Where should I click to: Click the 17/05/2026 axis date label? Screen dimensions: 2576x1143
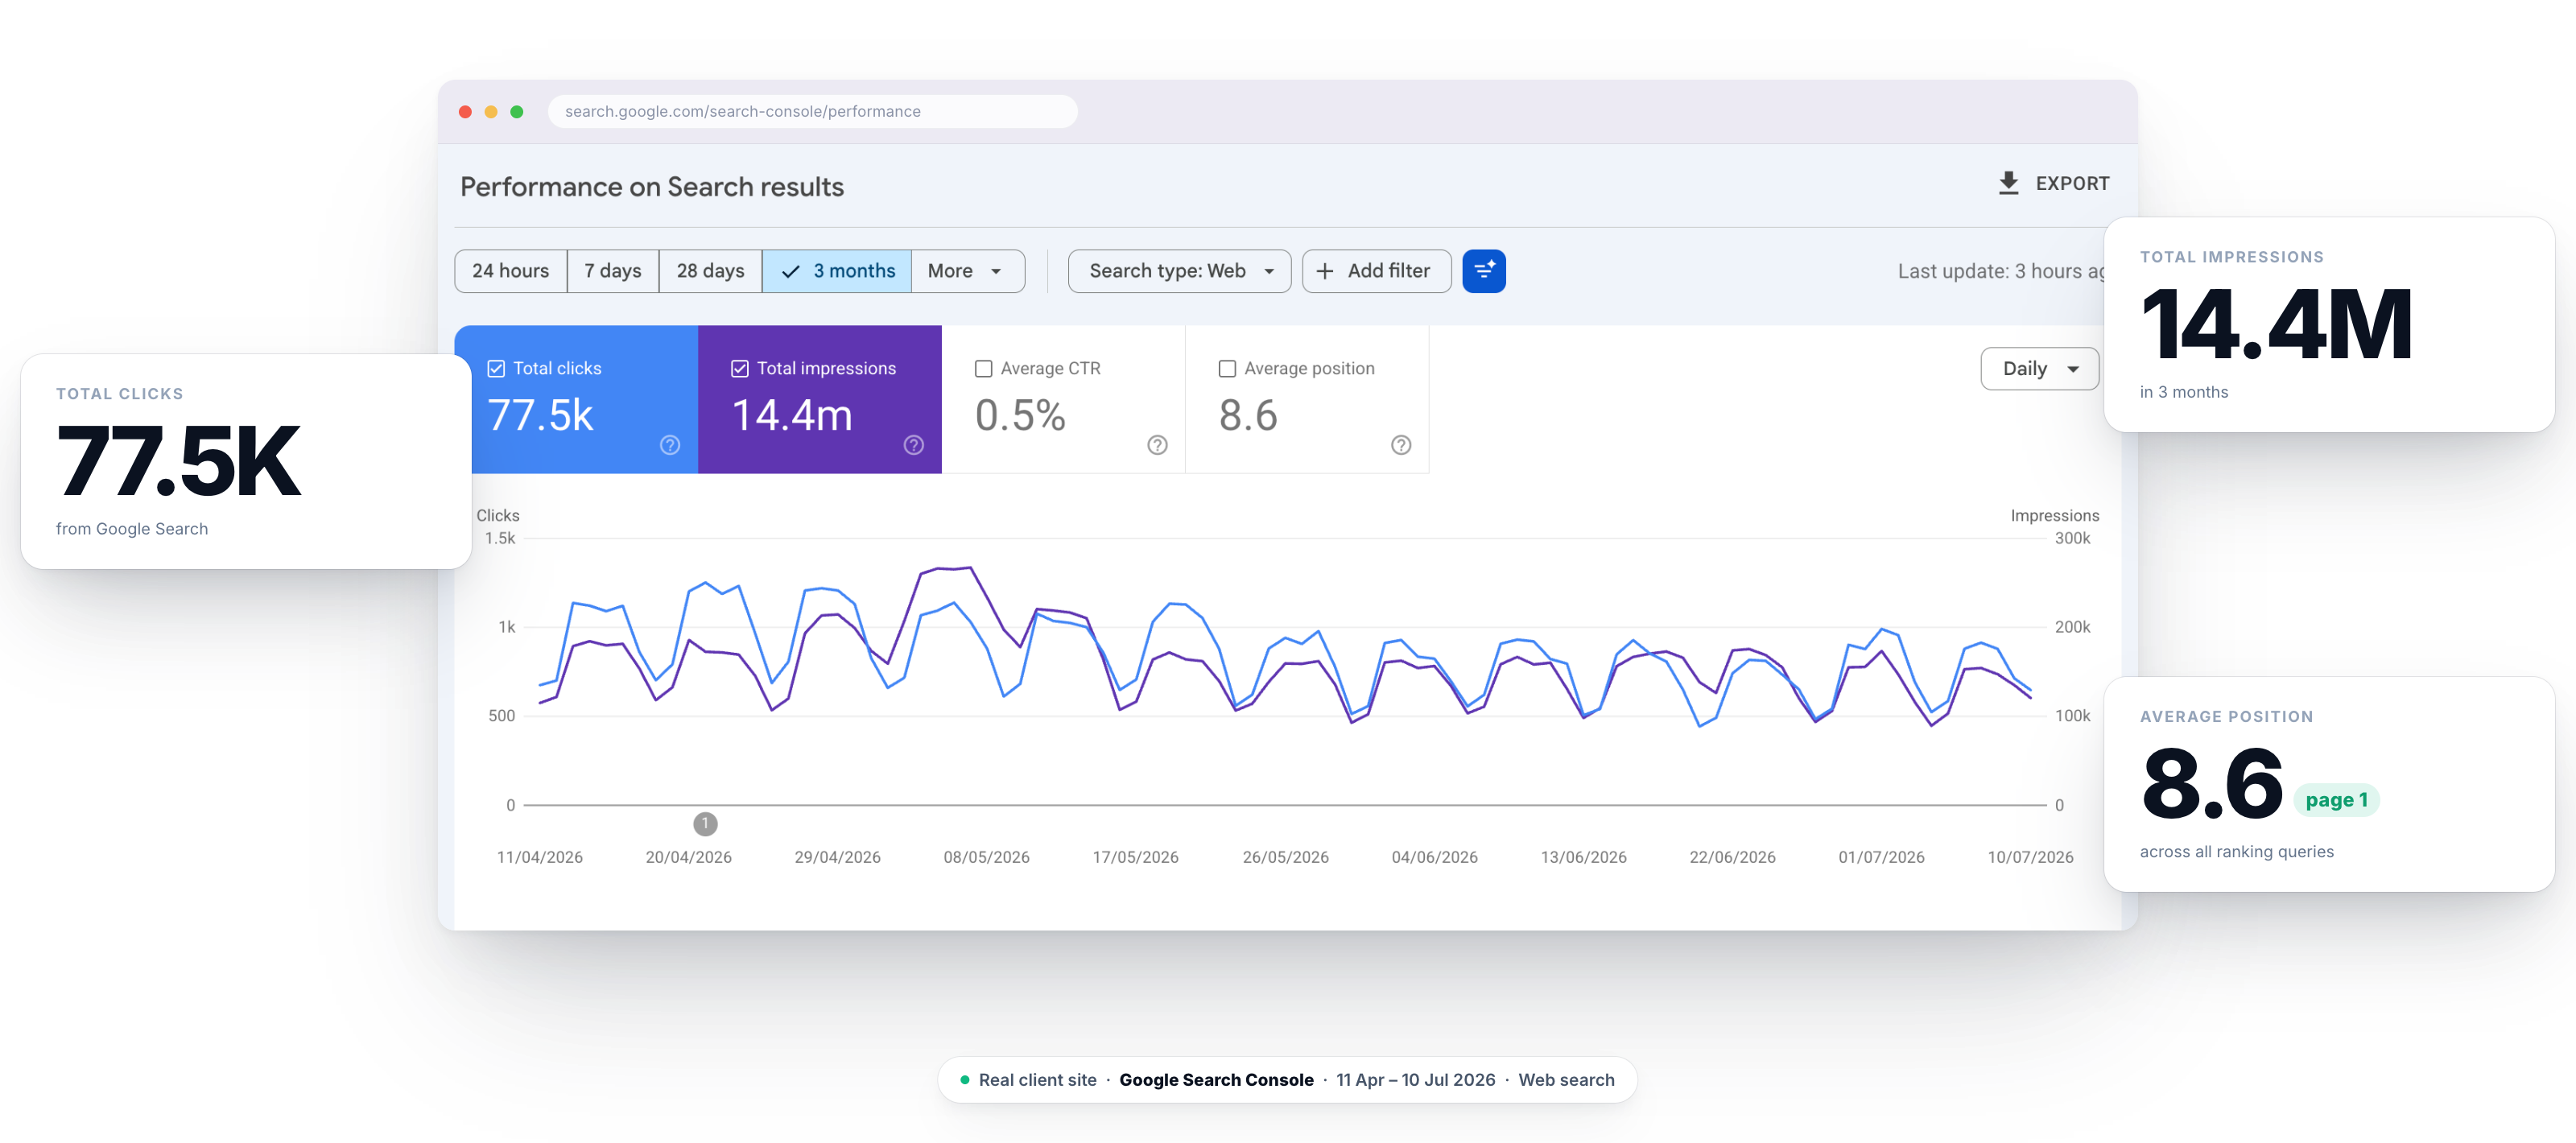[x=1136, y=858]
